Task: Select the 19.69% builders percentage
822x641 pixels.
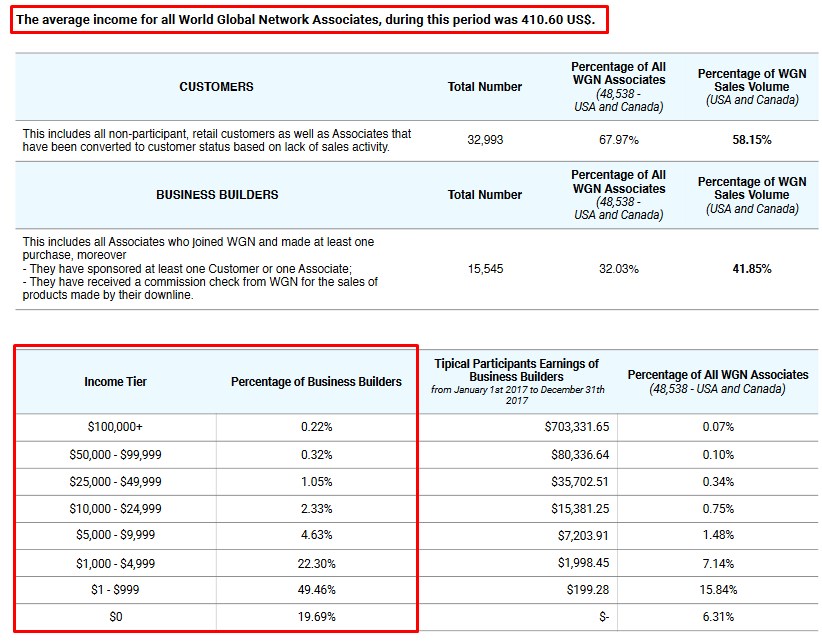Action: pyautogui.click(x=317, y=617)
